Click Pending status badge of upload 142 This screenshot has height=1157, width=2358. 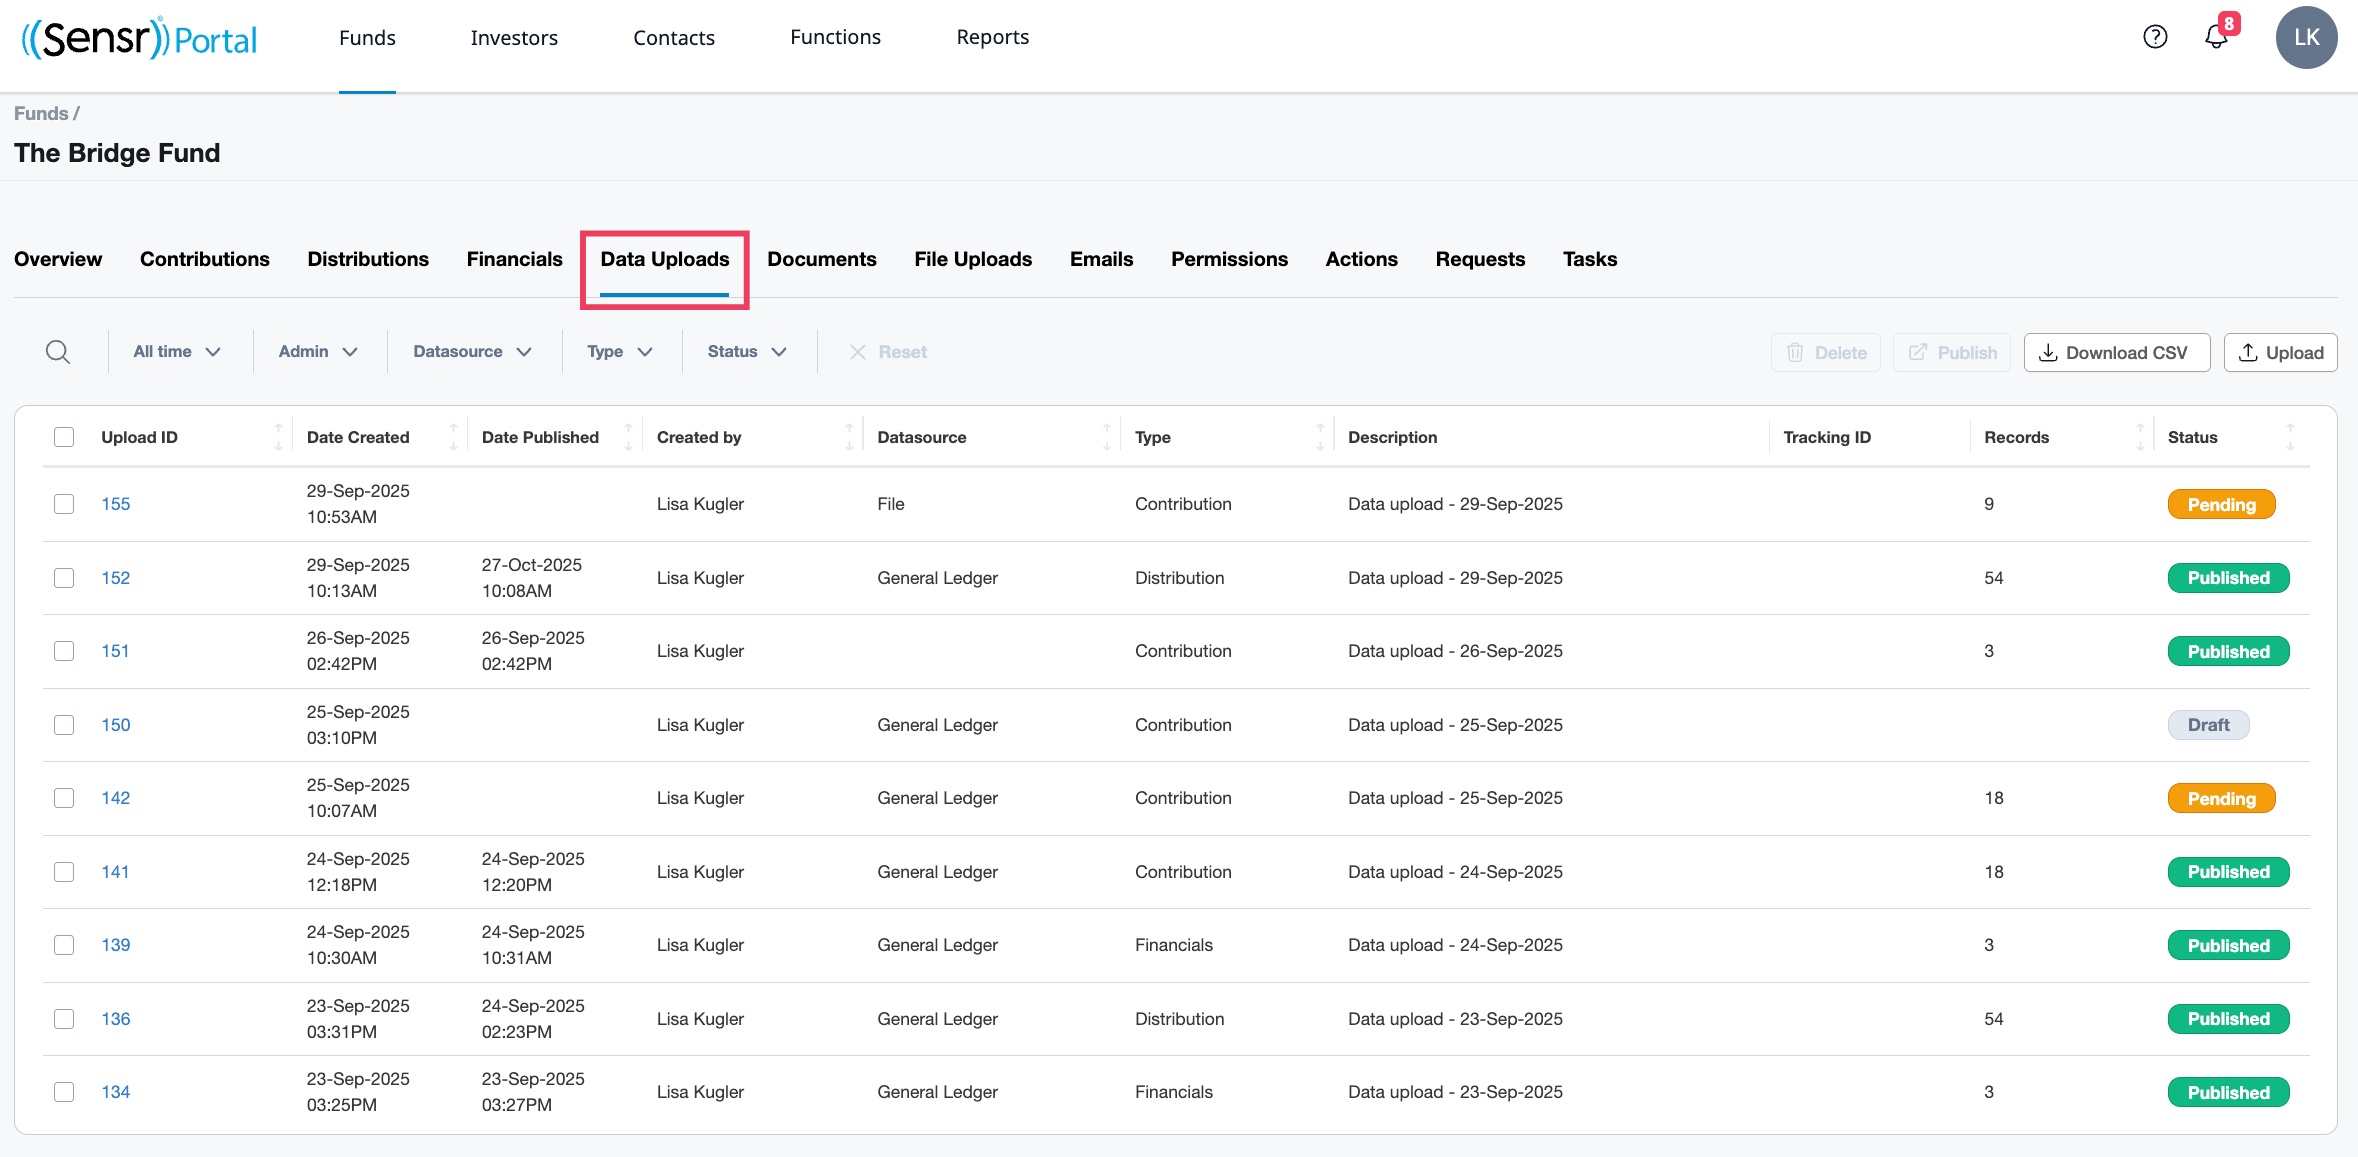[x=2221, y=798]
